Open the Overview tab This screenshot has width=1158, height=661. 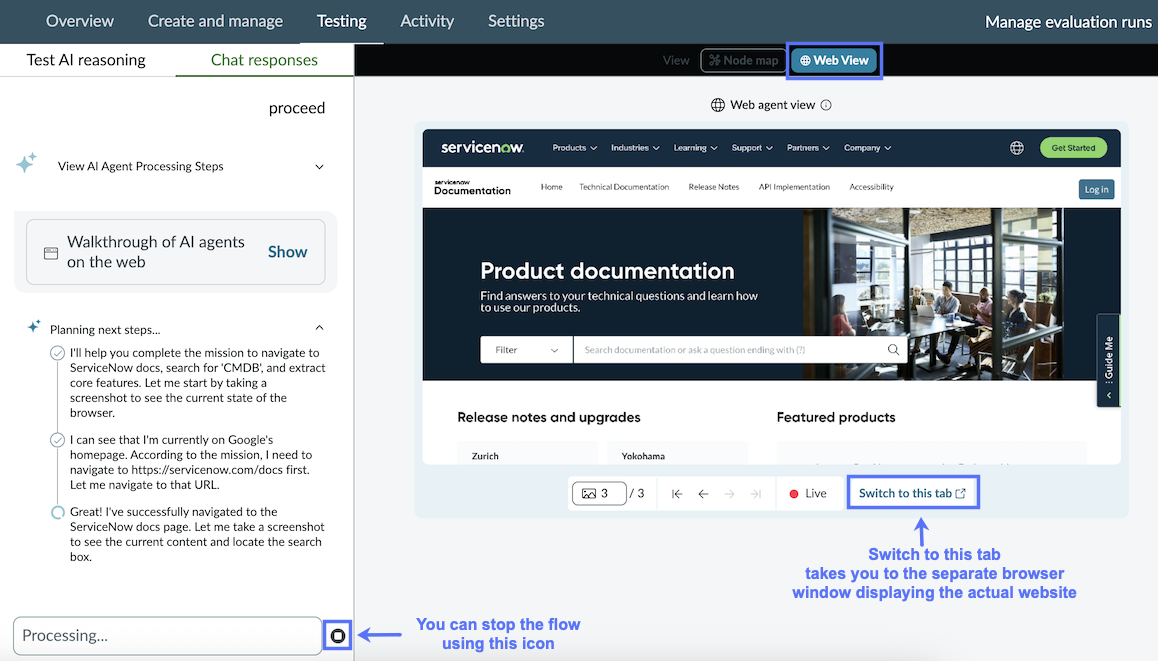coord(80,21)
